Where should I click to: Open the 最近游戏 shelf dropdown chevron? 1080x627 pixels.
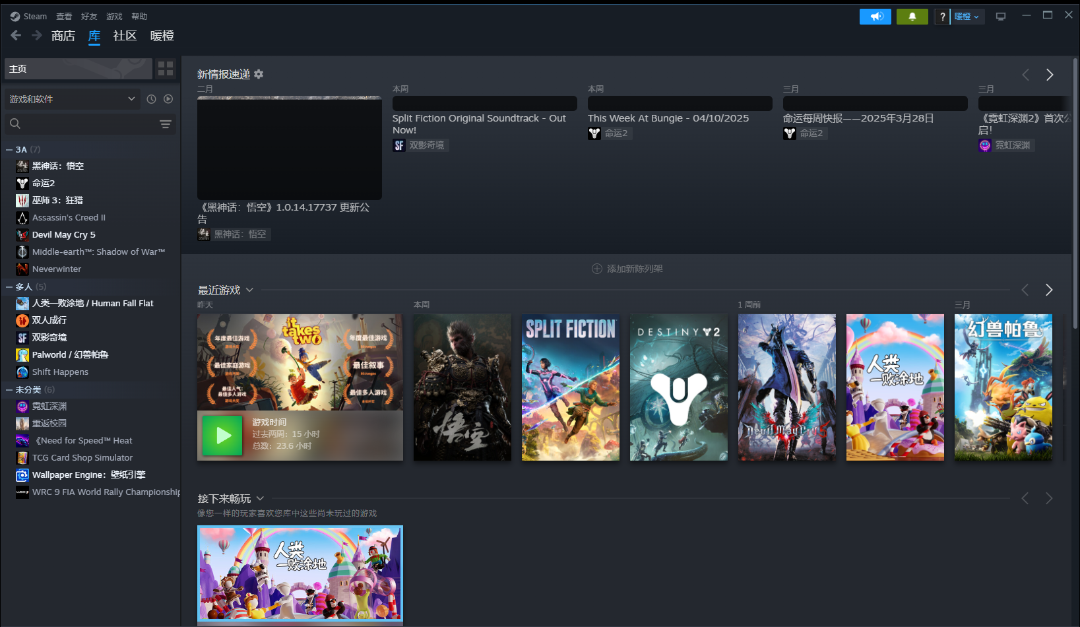249,290
